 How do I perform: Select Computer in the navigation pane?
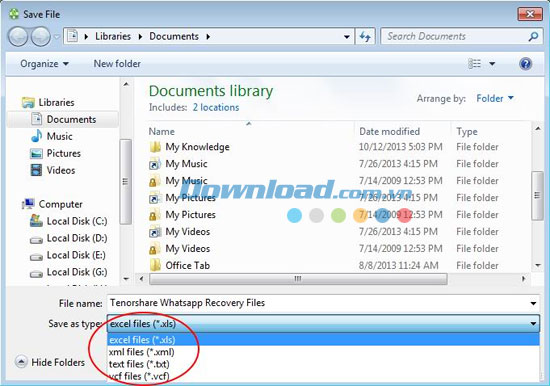[52, 204]
